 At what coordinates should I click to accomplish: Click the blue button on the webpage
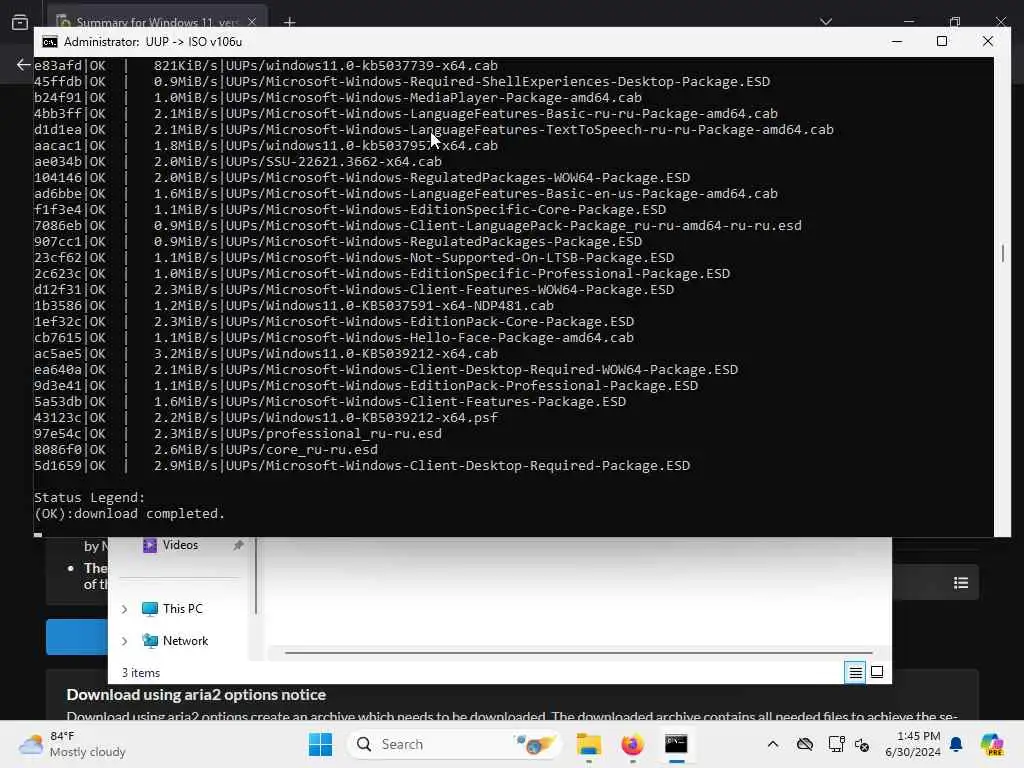[77, 636]
